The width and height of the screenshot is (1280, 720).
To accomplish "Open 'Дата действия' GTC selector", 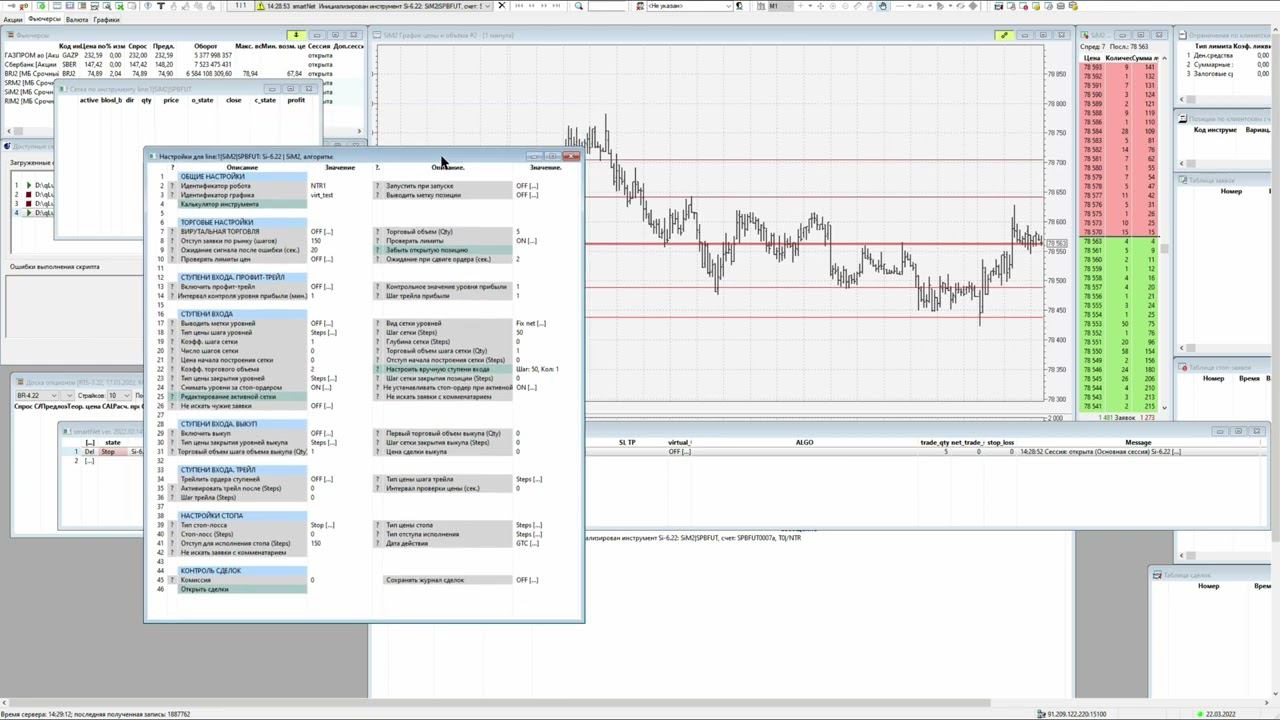I will [527, 543].
